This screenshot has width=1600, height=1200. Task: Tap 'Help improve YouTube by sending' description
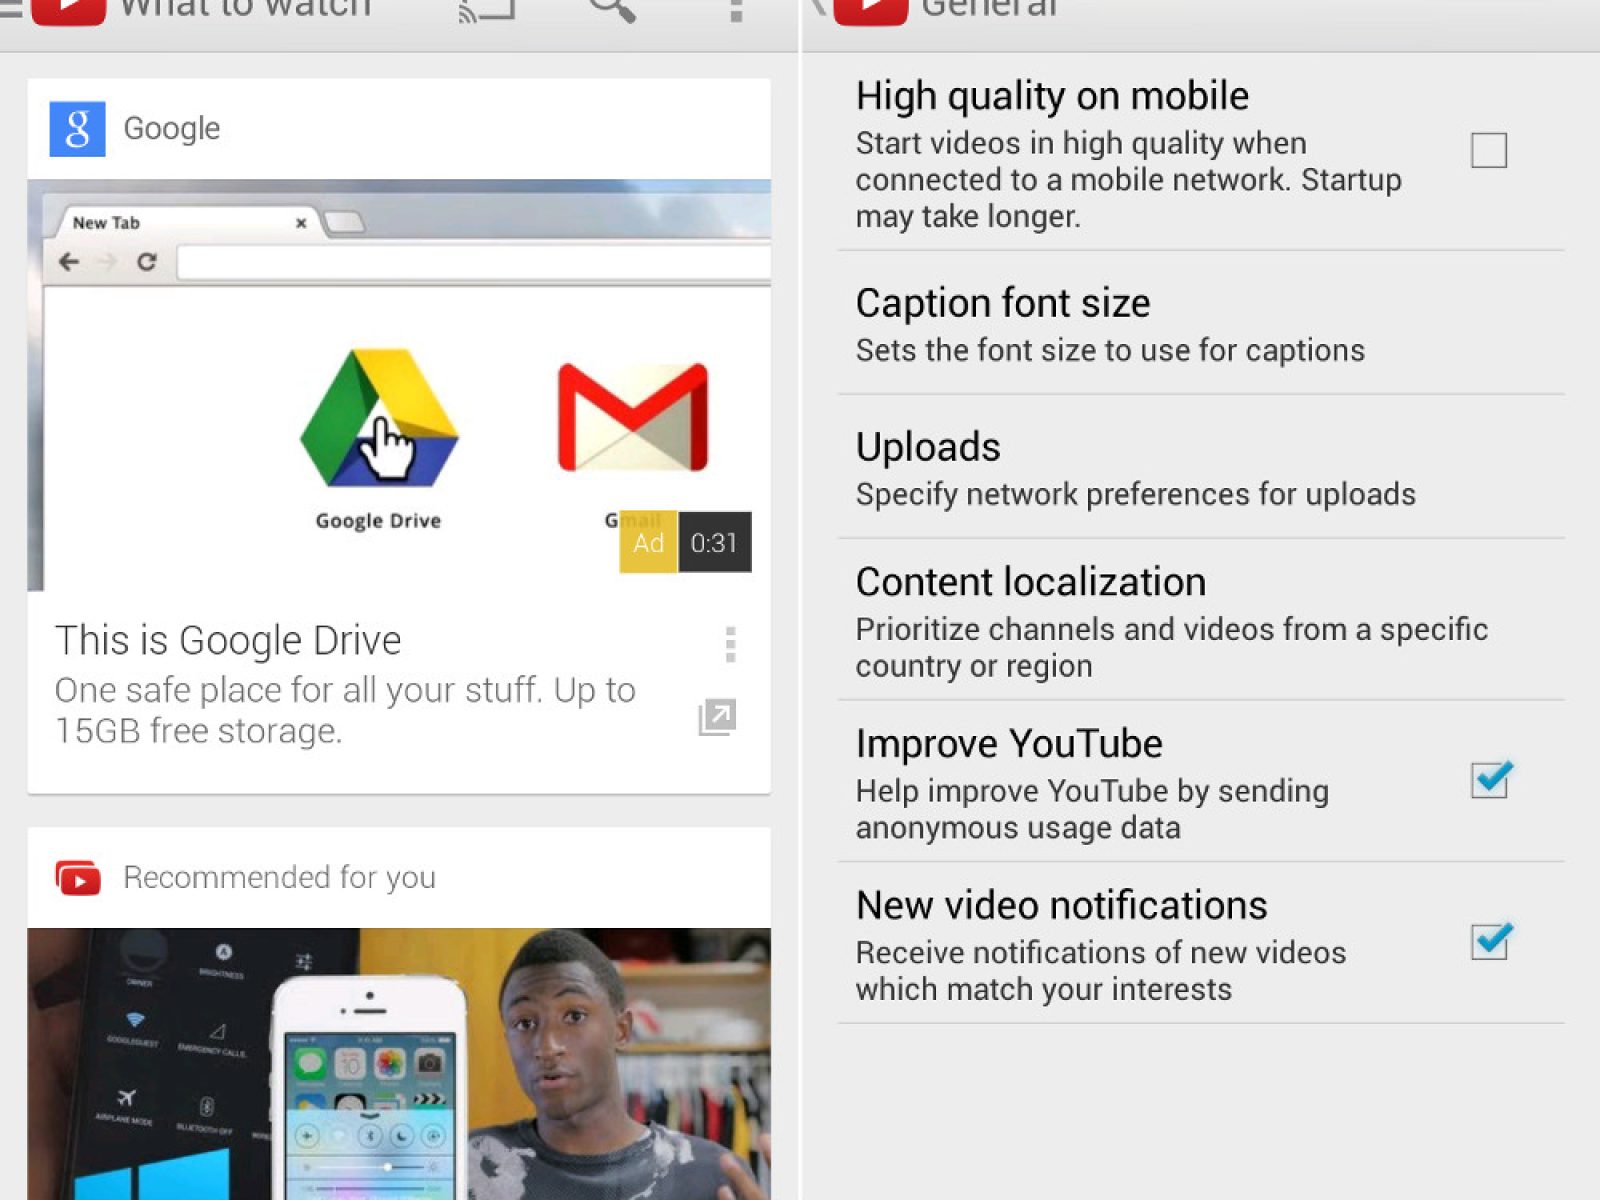coord(1092,810)
